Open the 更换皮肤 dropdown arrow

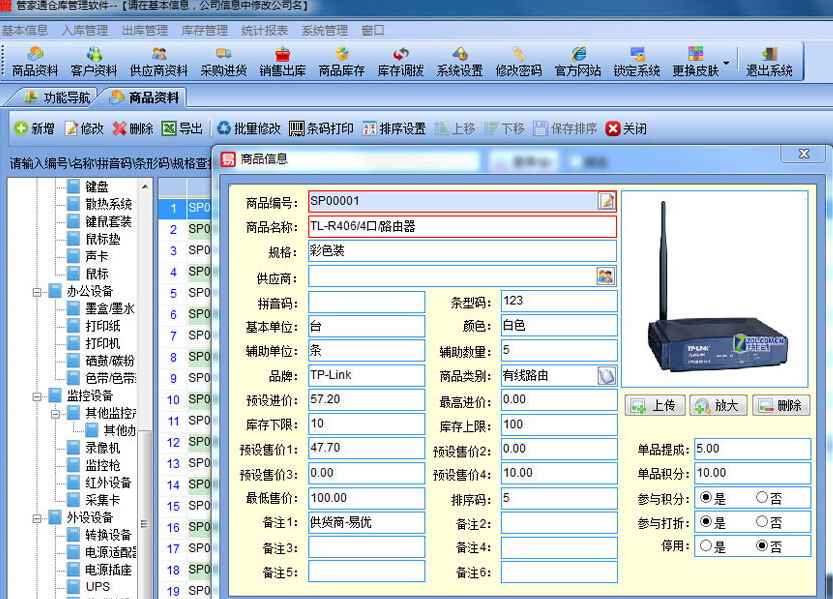click(x=726, y=63)
